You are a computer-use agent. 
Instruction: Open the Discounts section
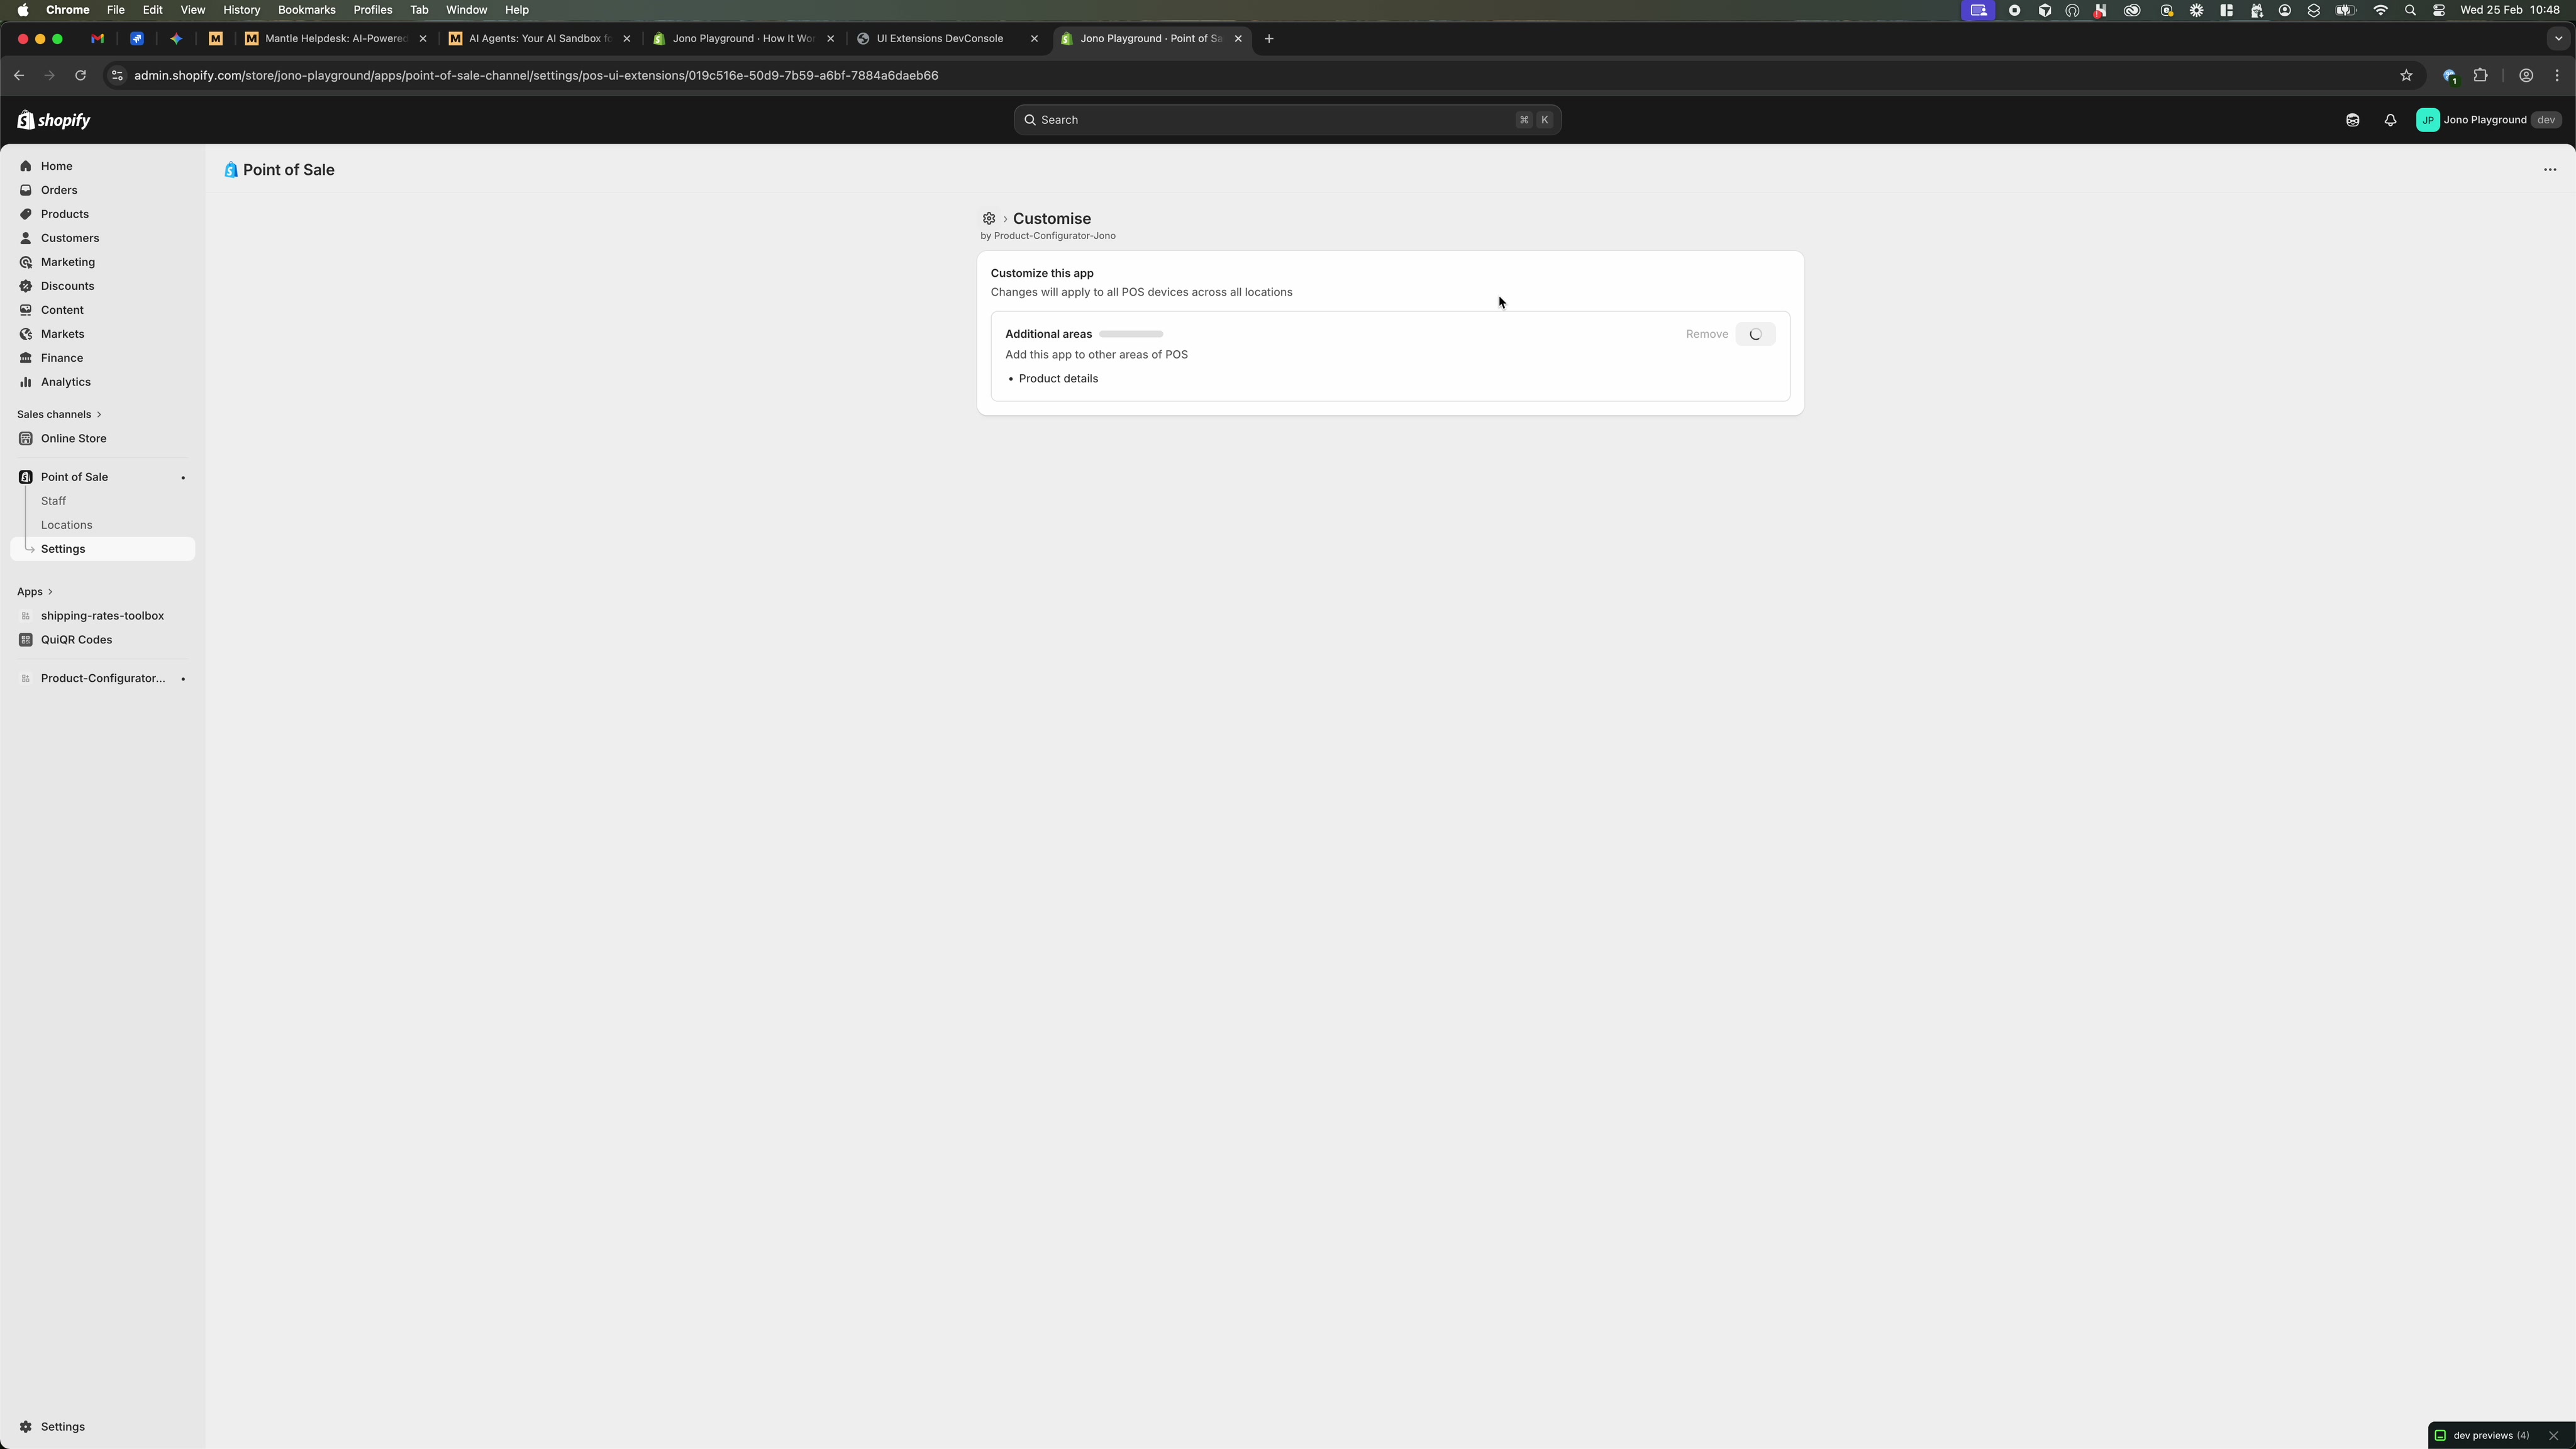tap(67, 286)
